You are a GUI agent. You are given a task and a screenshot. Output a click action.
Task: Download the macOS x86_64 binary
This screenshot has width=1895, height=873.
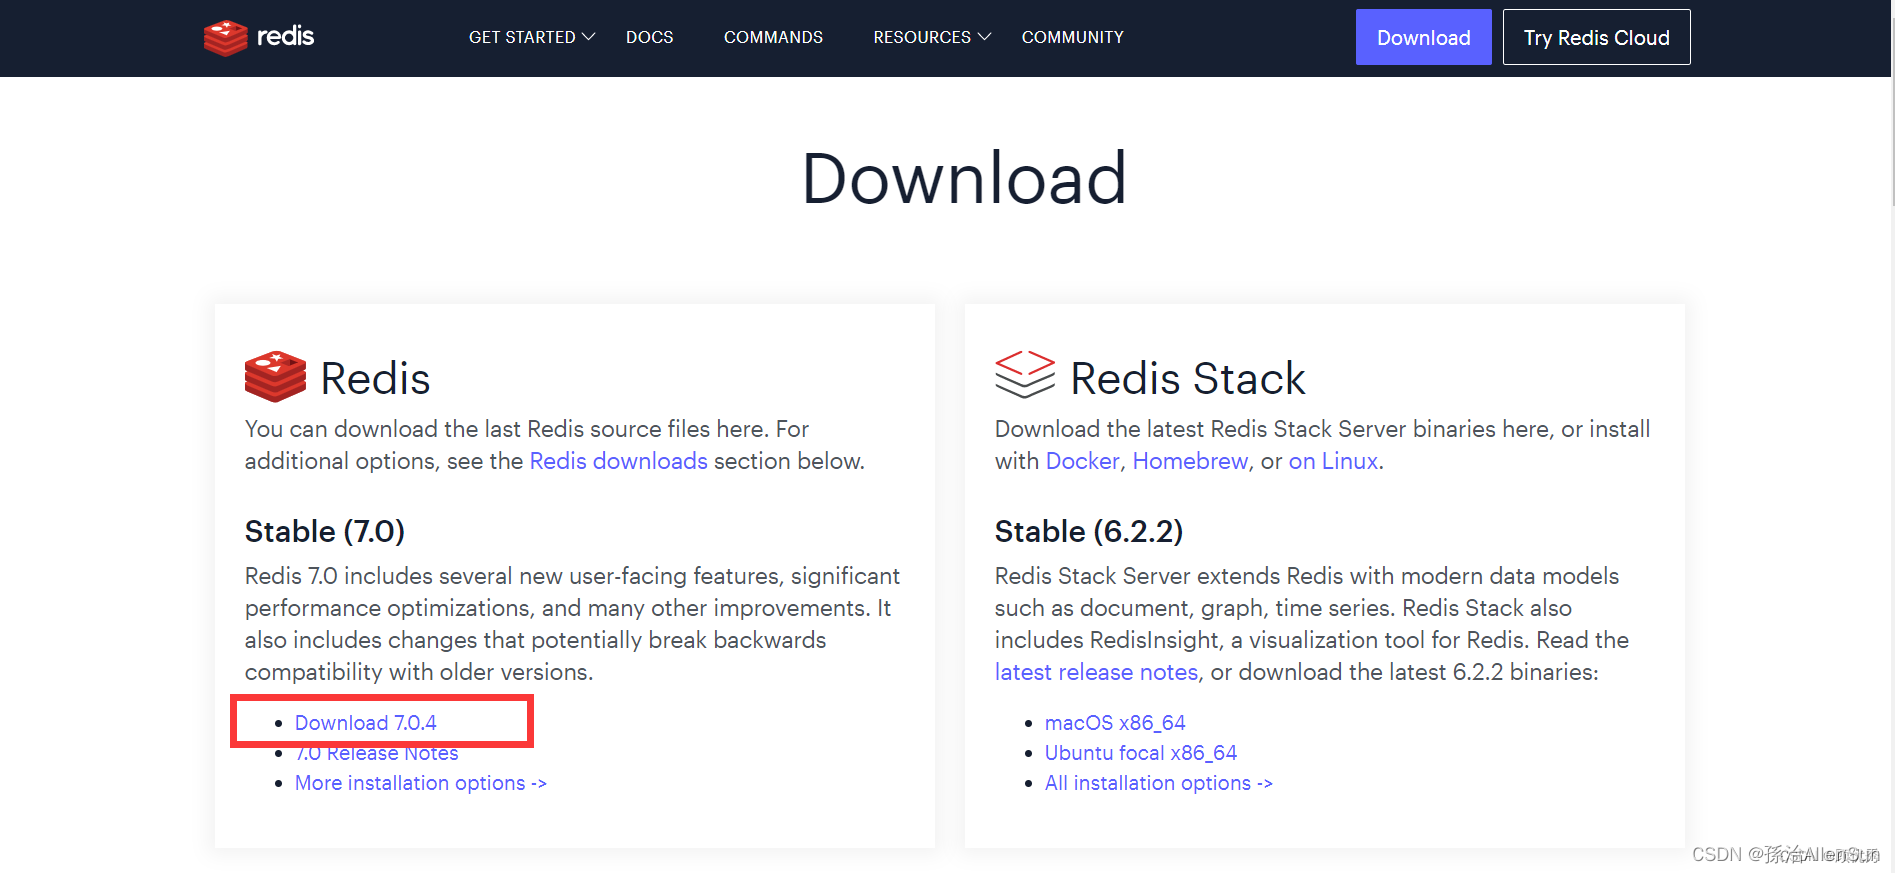(x=1115, y=723)
